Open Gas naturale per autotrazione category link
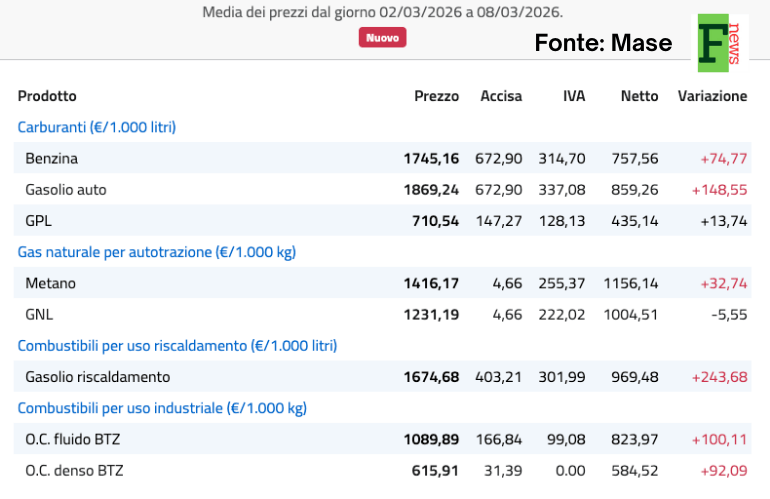This screenshot has height=499, width=770. (x=156, y=252)
